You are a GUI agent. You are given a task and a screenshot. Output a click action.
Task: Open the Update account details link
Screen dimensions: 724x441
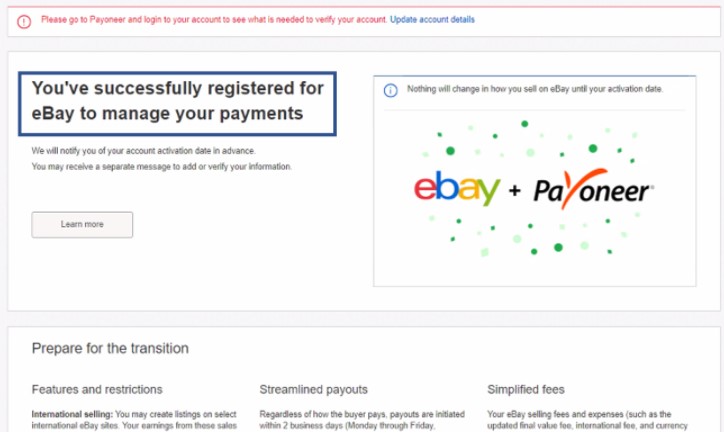(x=432, y=19)
